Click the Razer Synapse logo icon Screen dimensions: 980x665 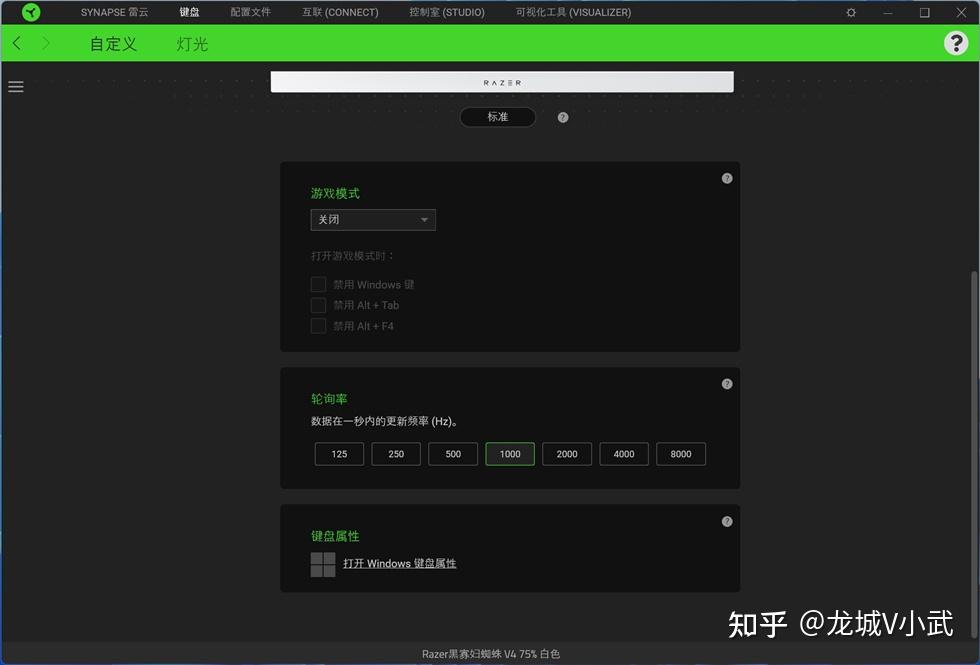(31, 12)
